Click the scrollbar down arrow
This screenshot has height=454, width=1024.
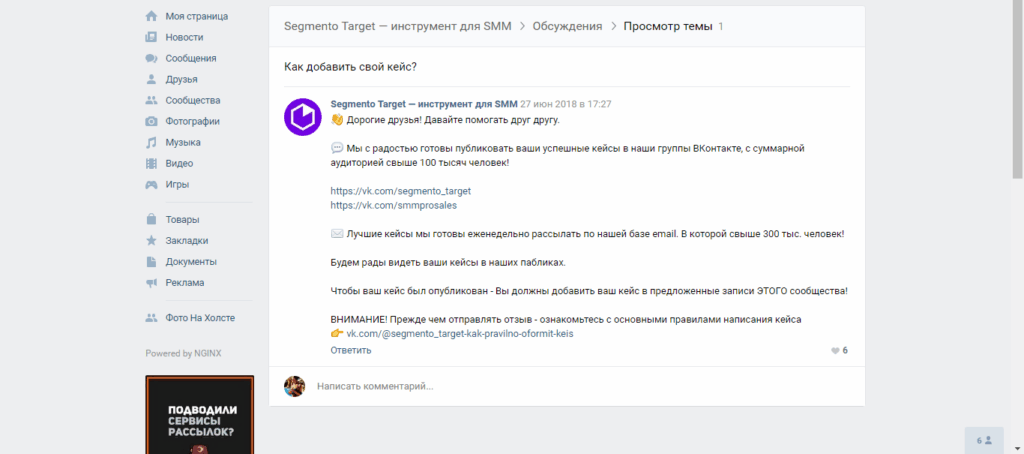click(1017, 448)
